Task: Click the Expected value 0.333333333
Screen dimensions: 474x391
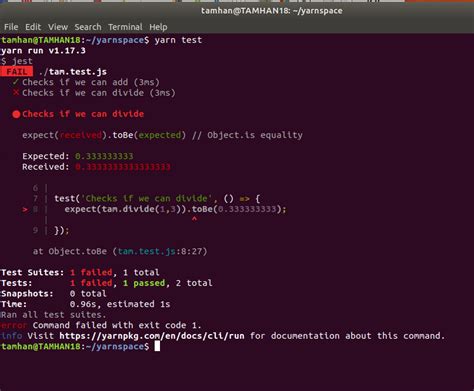Action: tap(104, 156)
